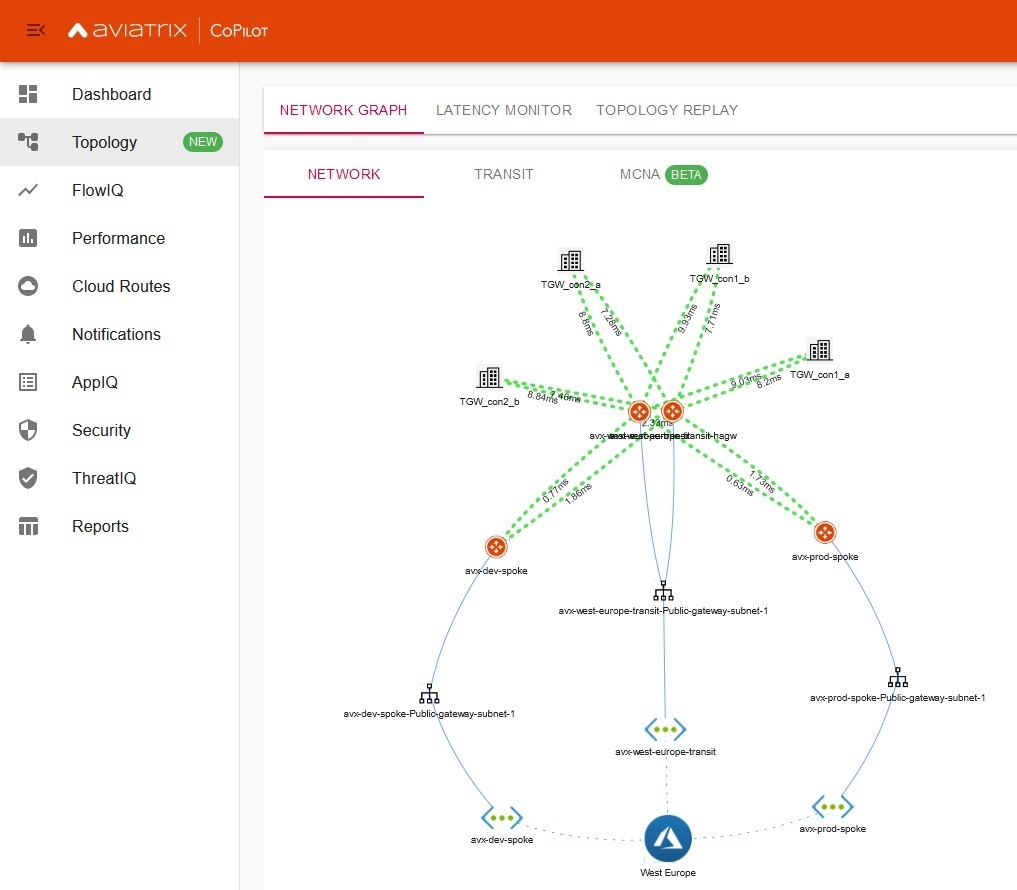Open ThreatIQ from the sidebar
This screenshot has width=1017, height=890.
tap(119, 478)
